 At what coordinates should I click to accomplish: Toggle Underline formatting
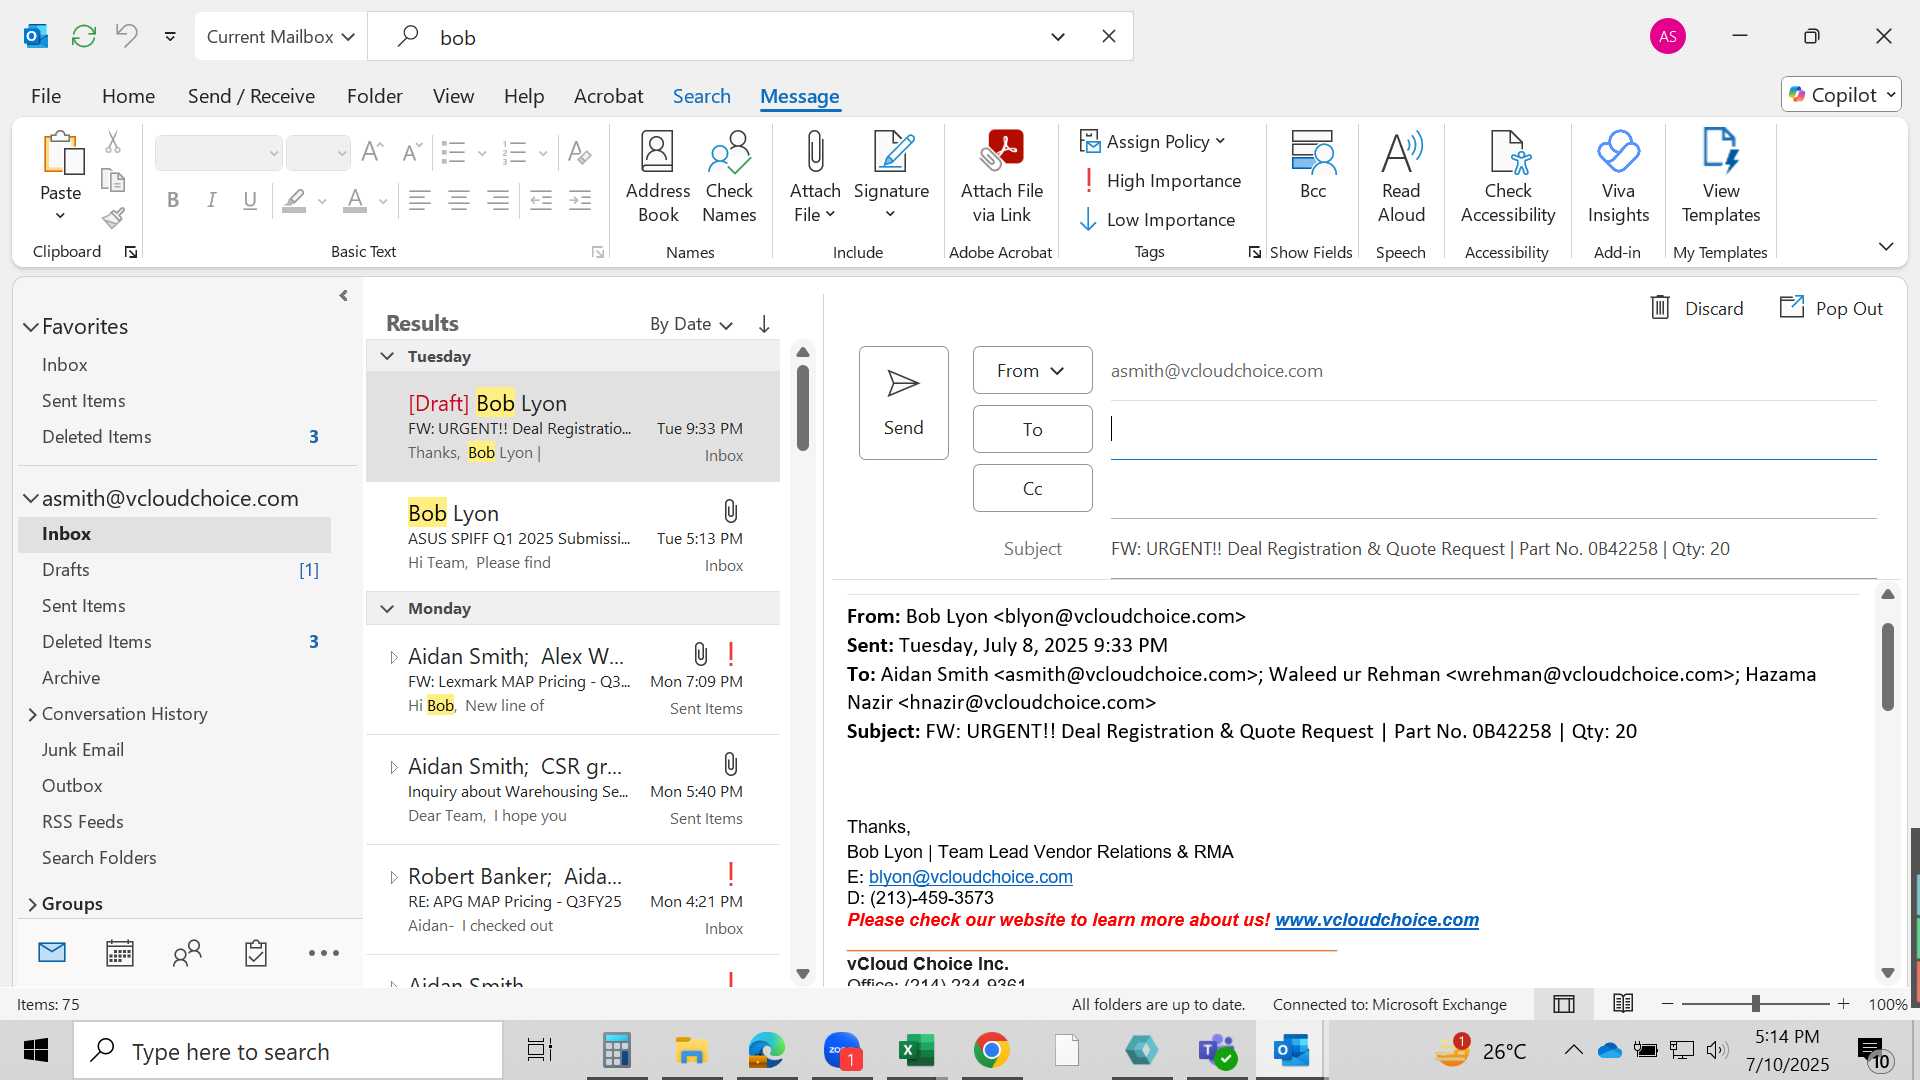tap(250, 200)
